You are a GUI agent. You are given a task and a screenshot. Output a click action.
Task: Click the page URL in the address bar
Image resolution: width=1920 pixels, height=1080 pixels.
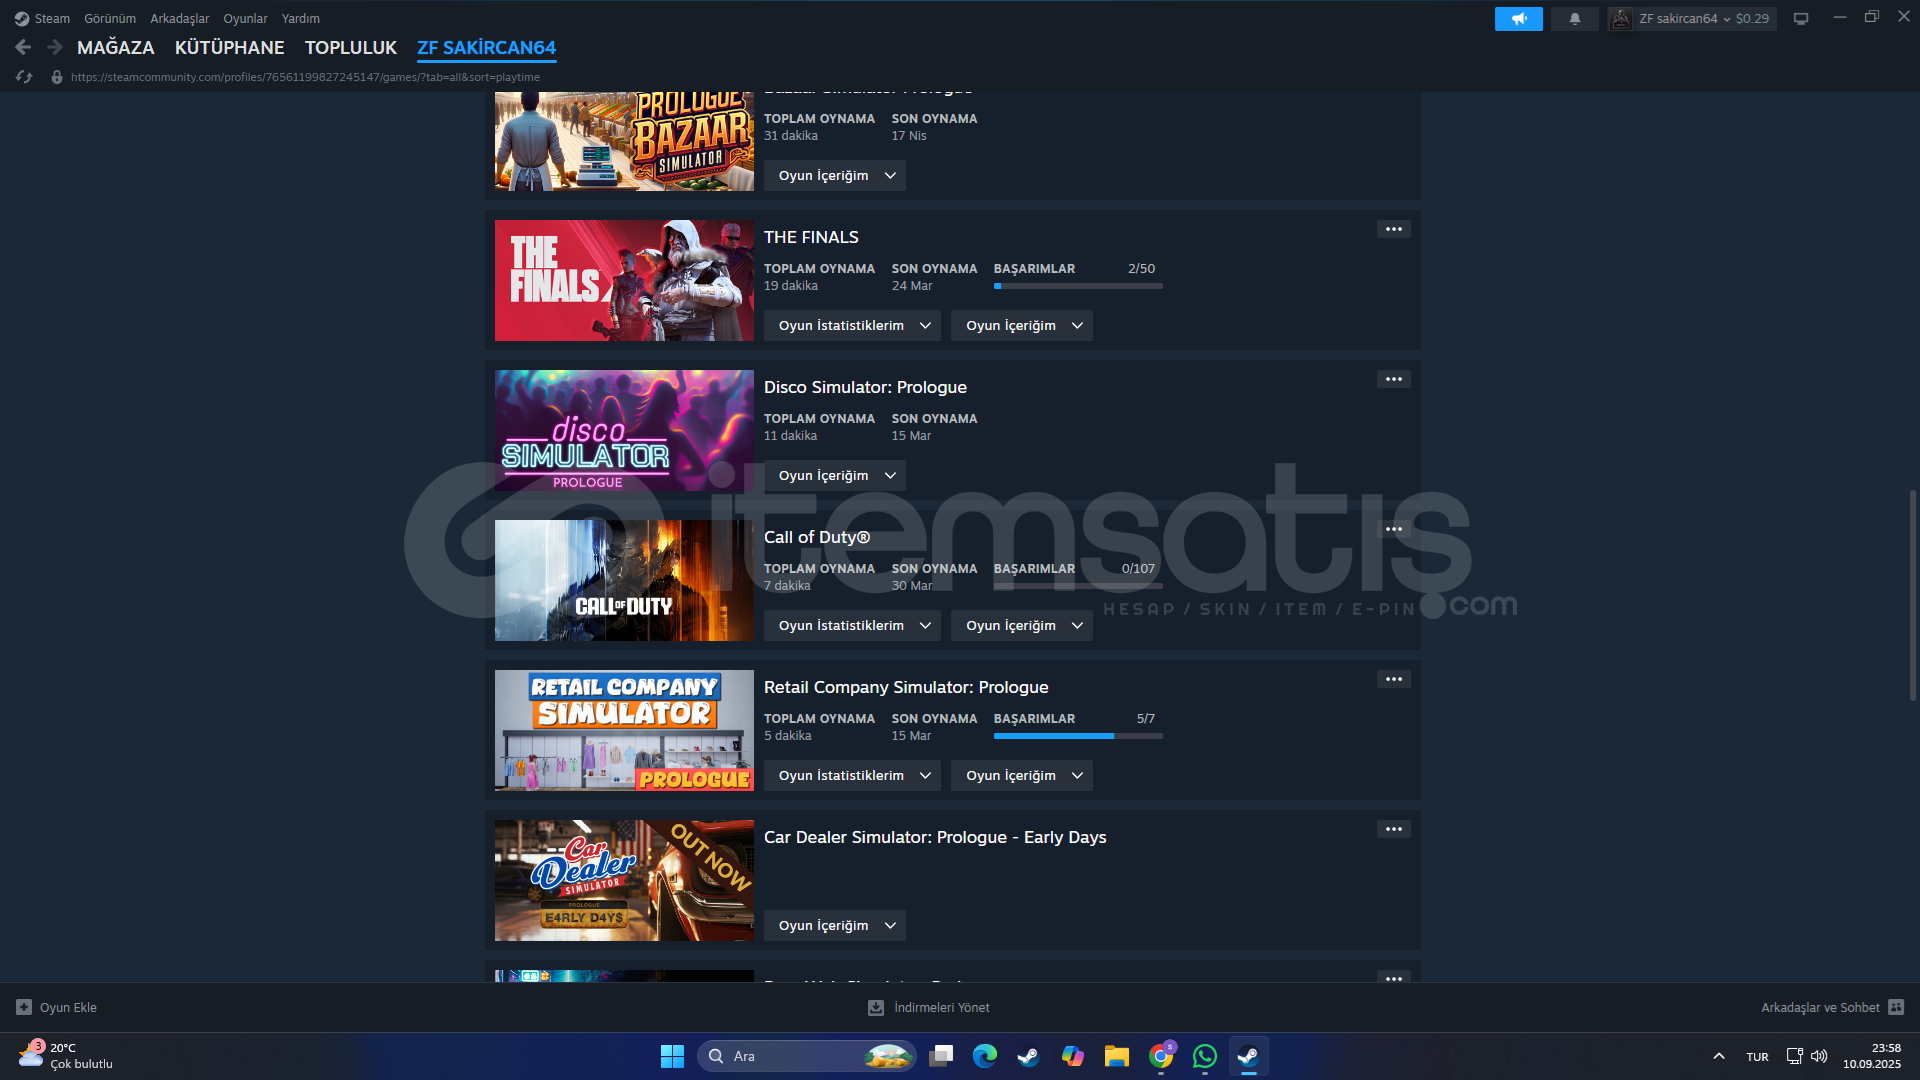click(x=305, y=77)
